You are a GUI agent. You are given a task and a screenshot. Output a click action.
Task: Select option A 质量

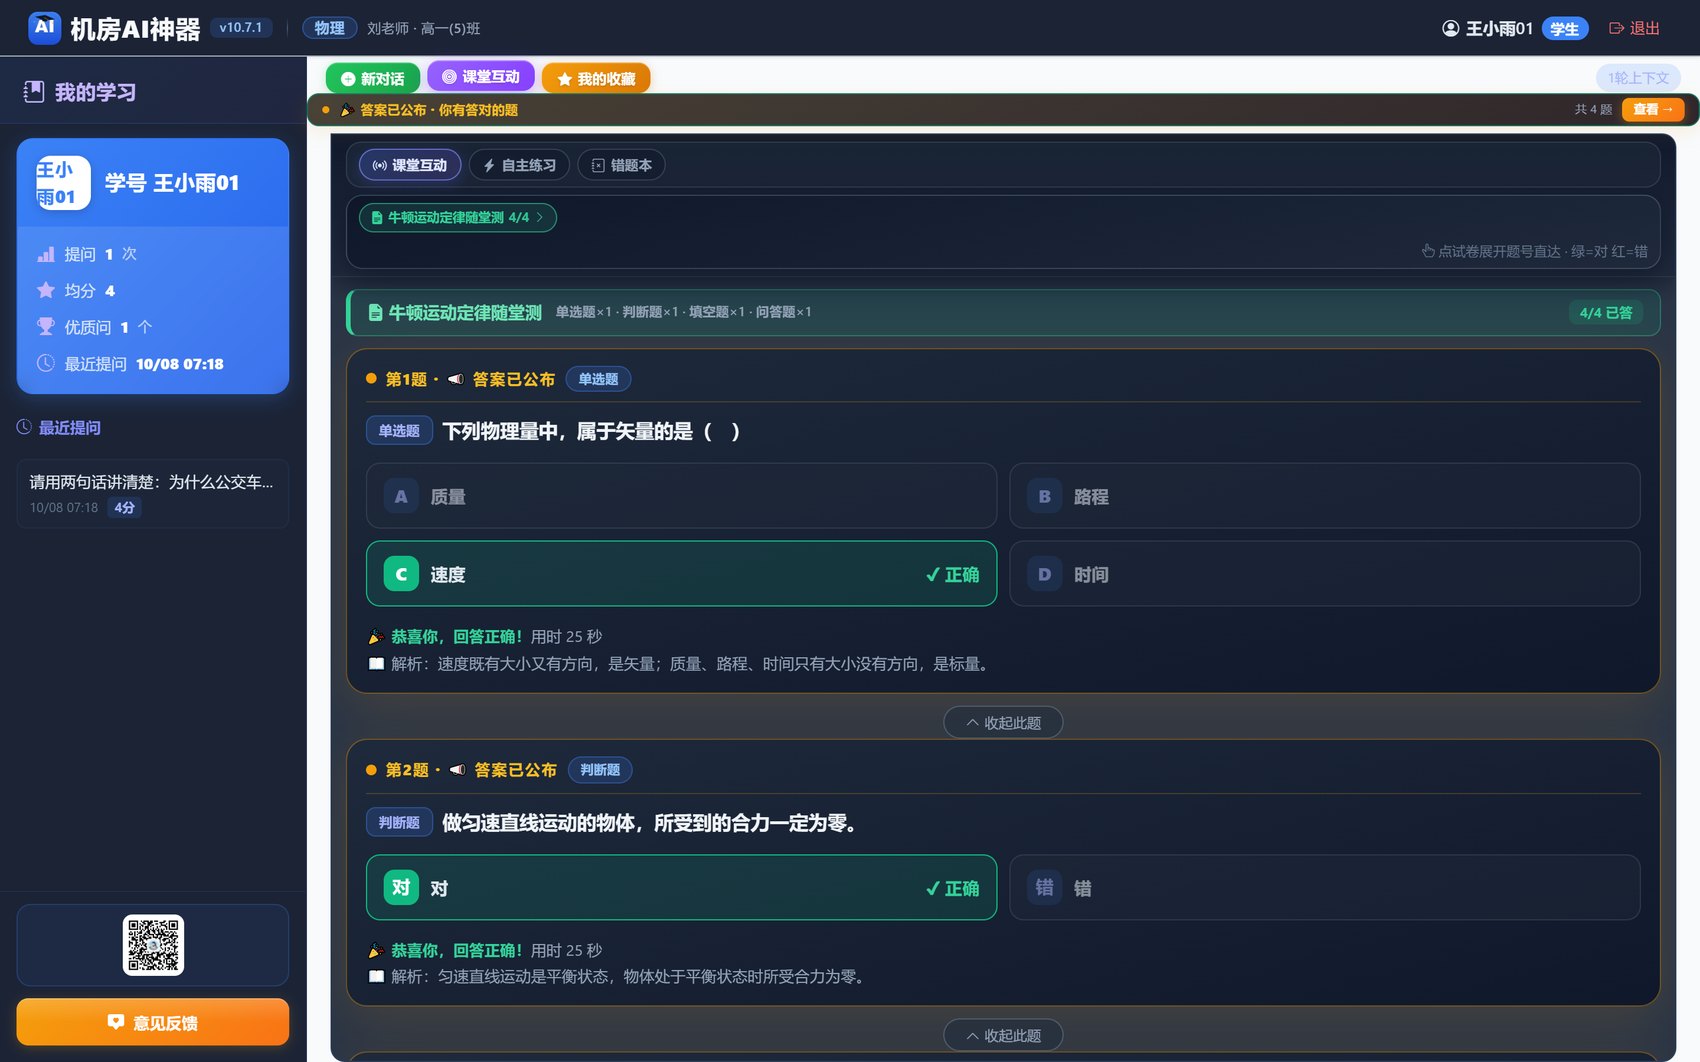click(x=681, y=496)
